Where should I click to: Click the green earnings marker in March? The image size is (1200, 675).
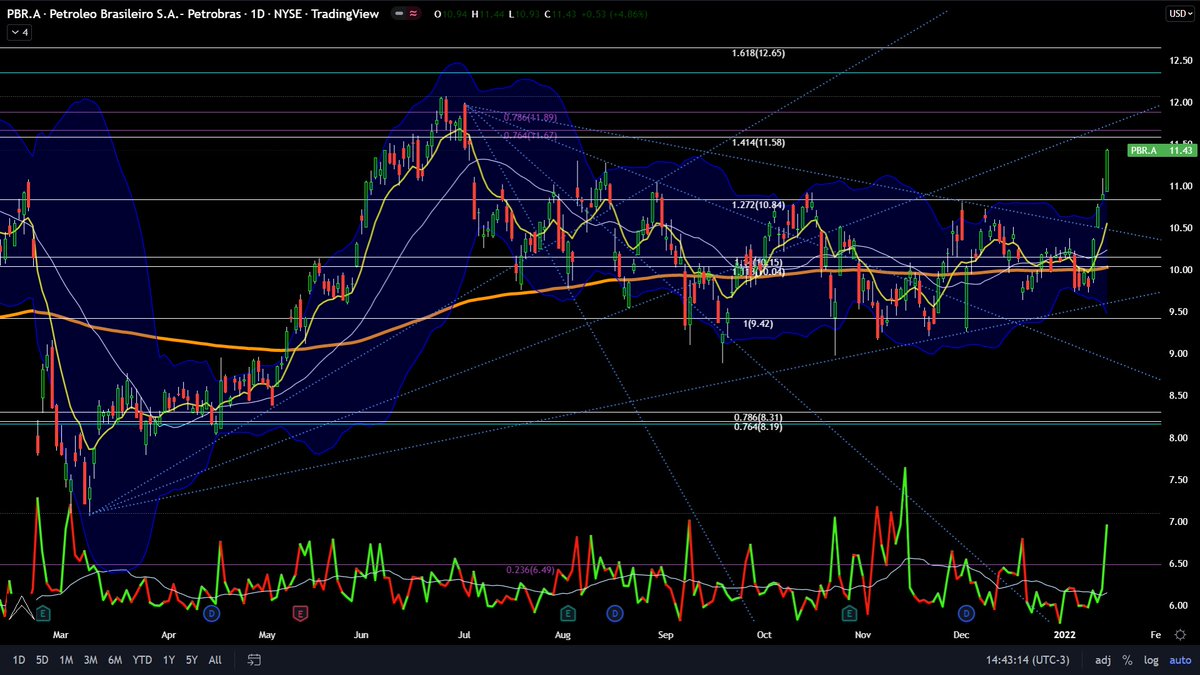coord(43,612)
